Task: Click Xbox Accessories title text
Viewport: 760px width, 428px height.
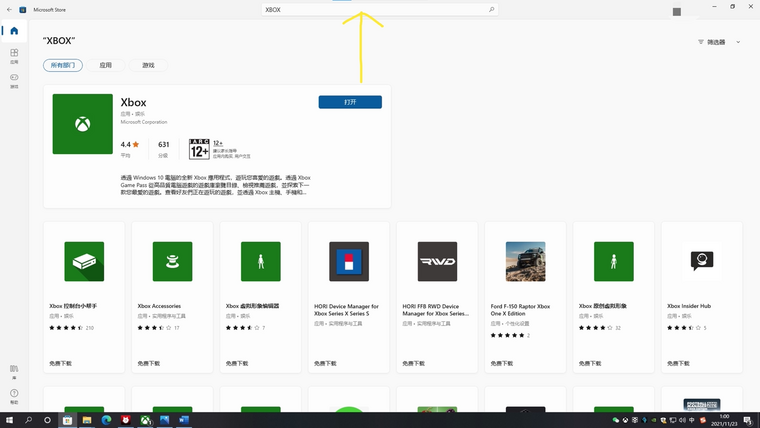Action: click(x=159, y=306)
